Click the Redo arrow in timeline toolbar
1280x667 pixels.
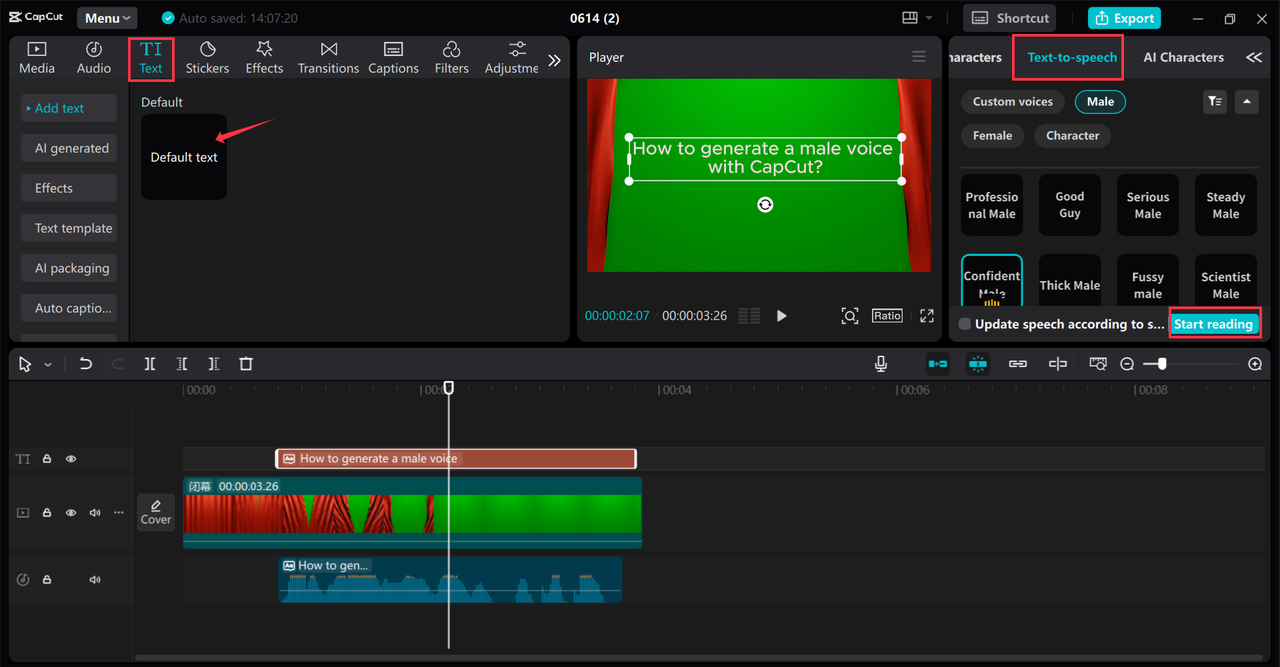pos(118,364)
